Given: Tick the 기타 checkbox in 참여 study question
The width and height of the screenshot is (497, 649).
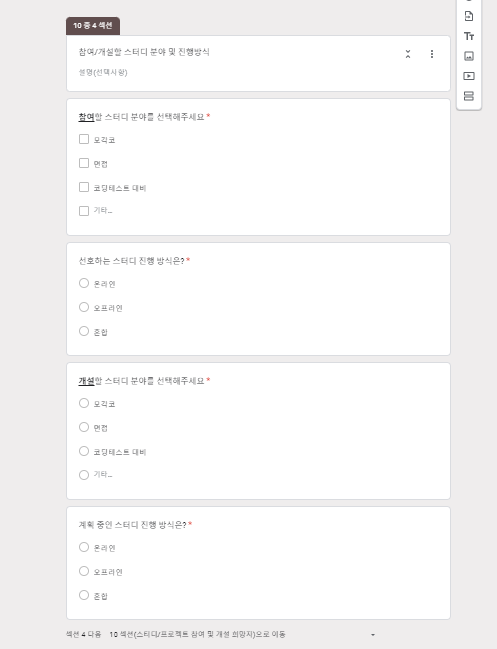Looking at the screenshot, I should [84, 211].
